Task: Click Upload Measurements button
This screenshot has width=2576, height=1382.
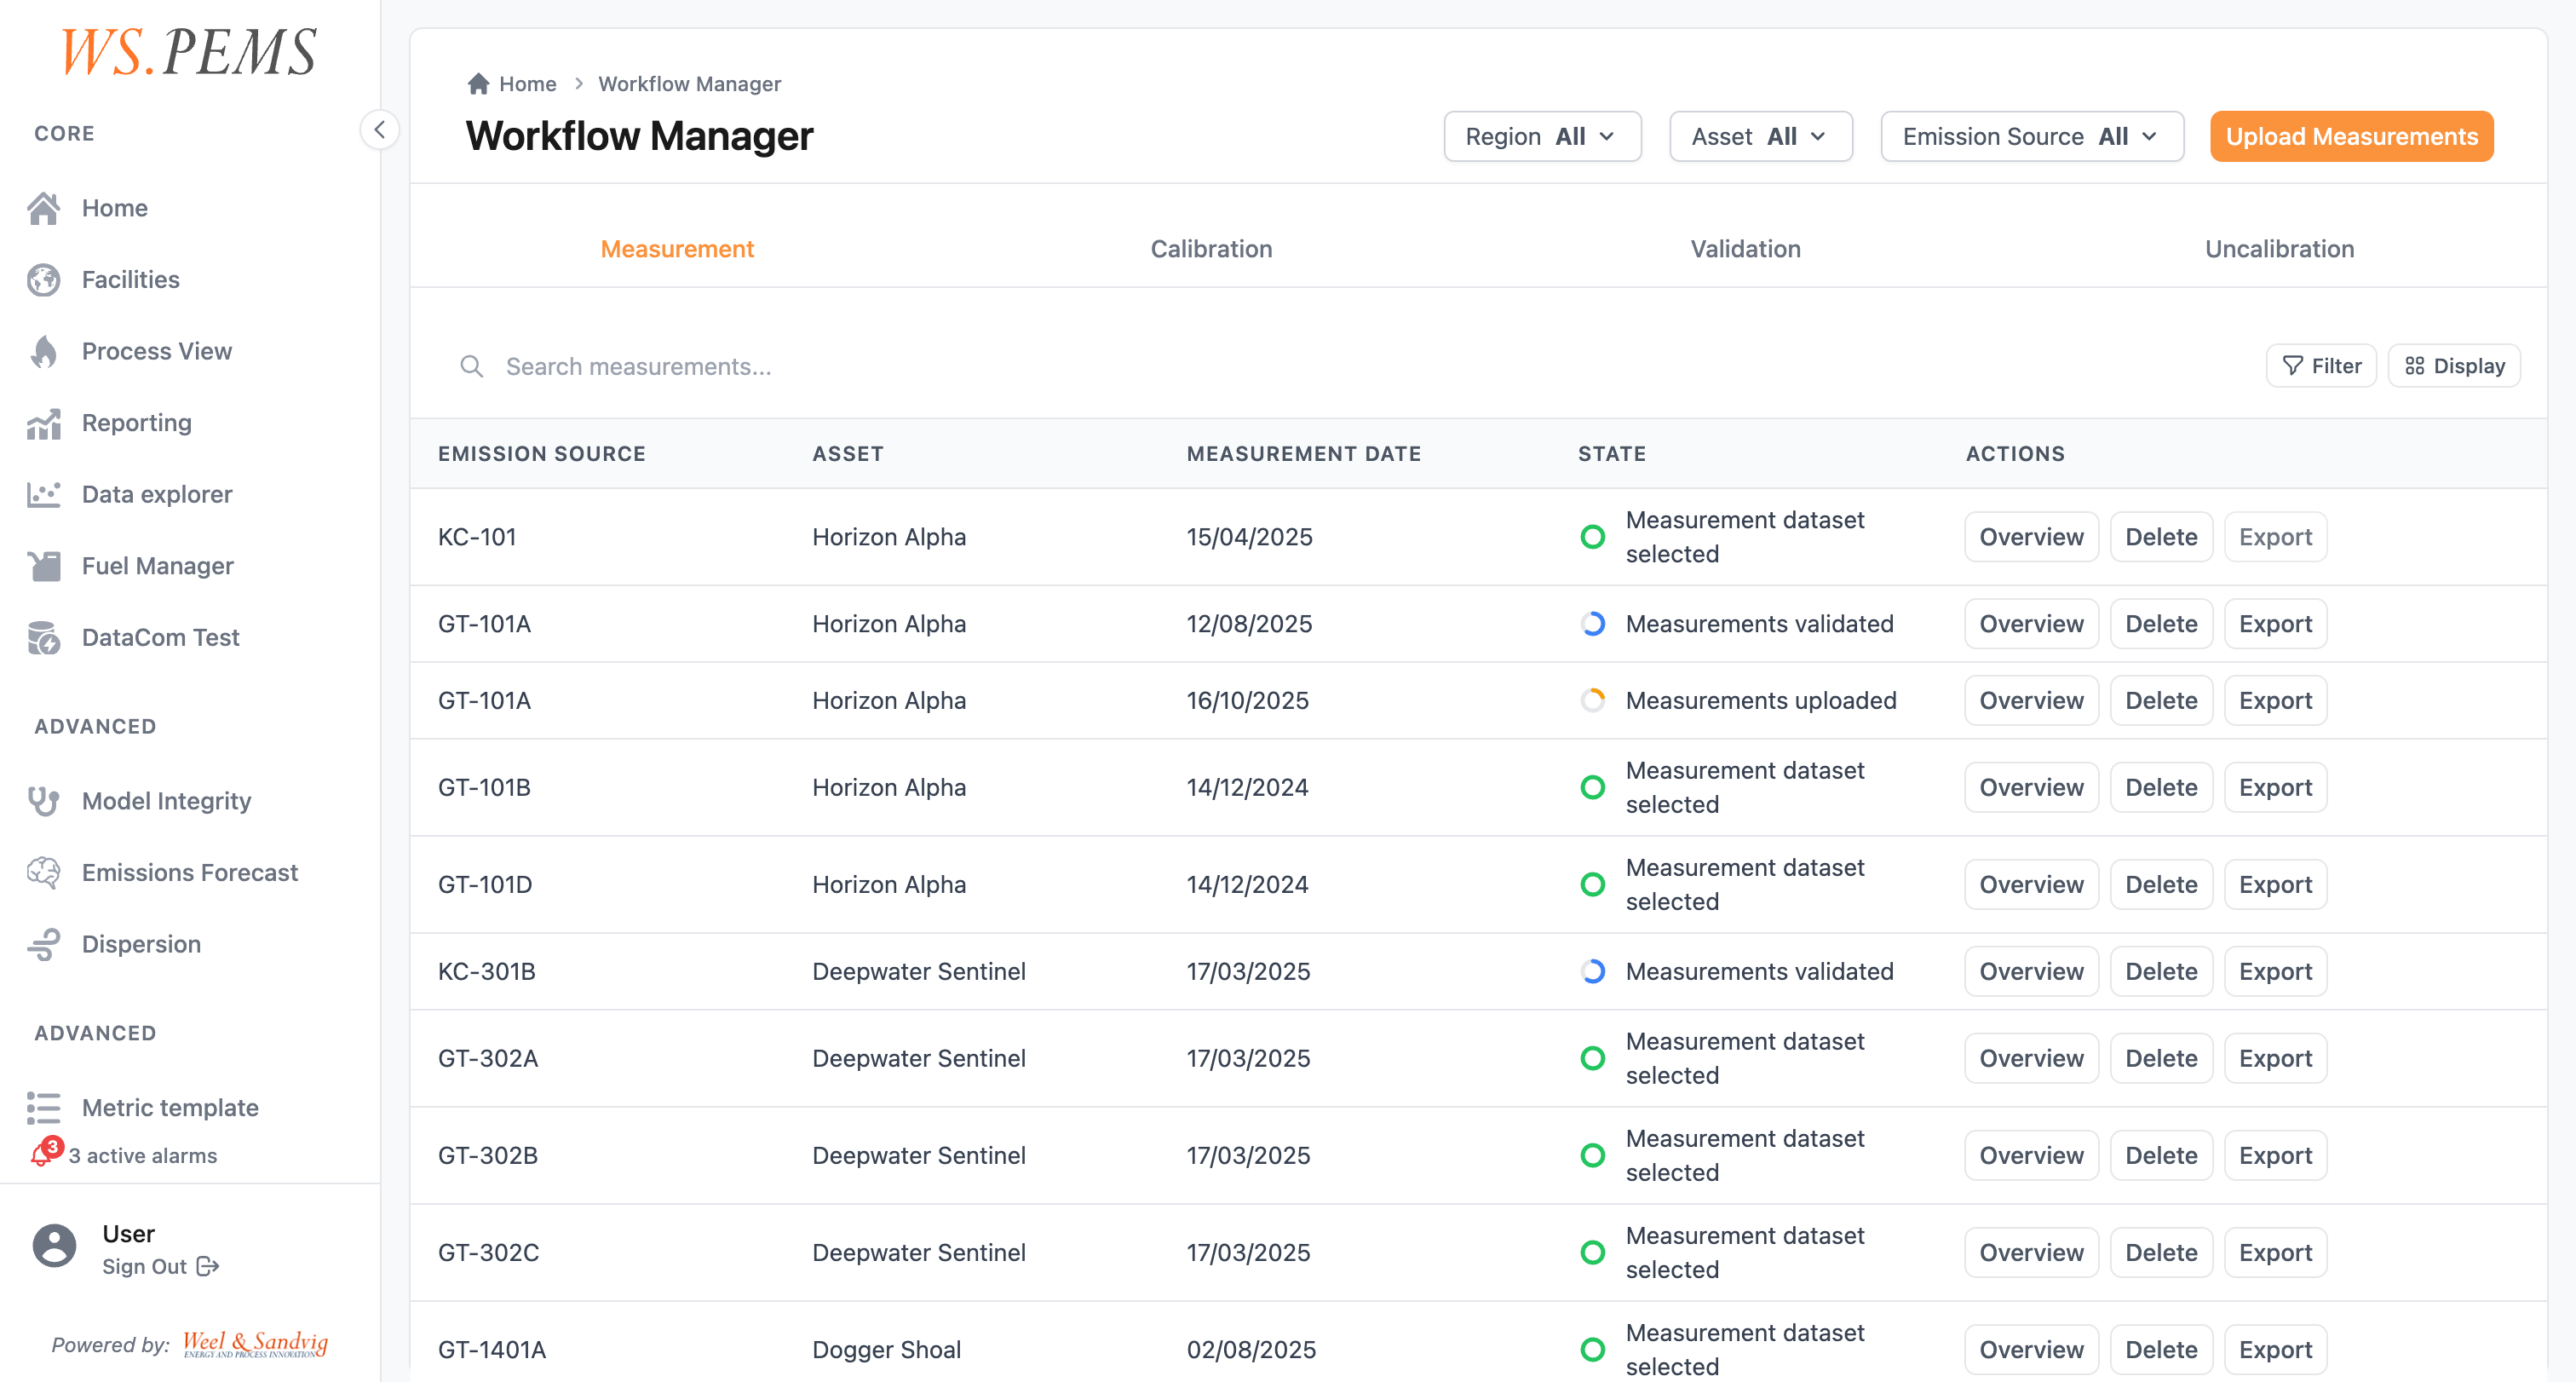Action: tap(2351, 136)
